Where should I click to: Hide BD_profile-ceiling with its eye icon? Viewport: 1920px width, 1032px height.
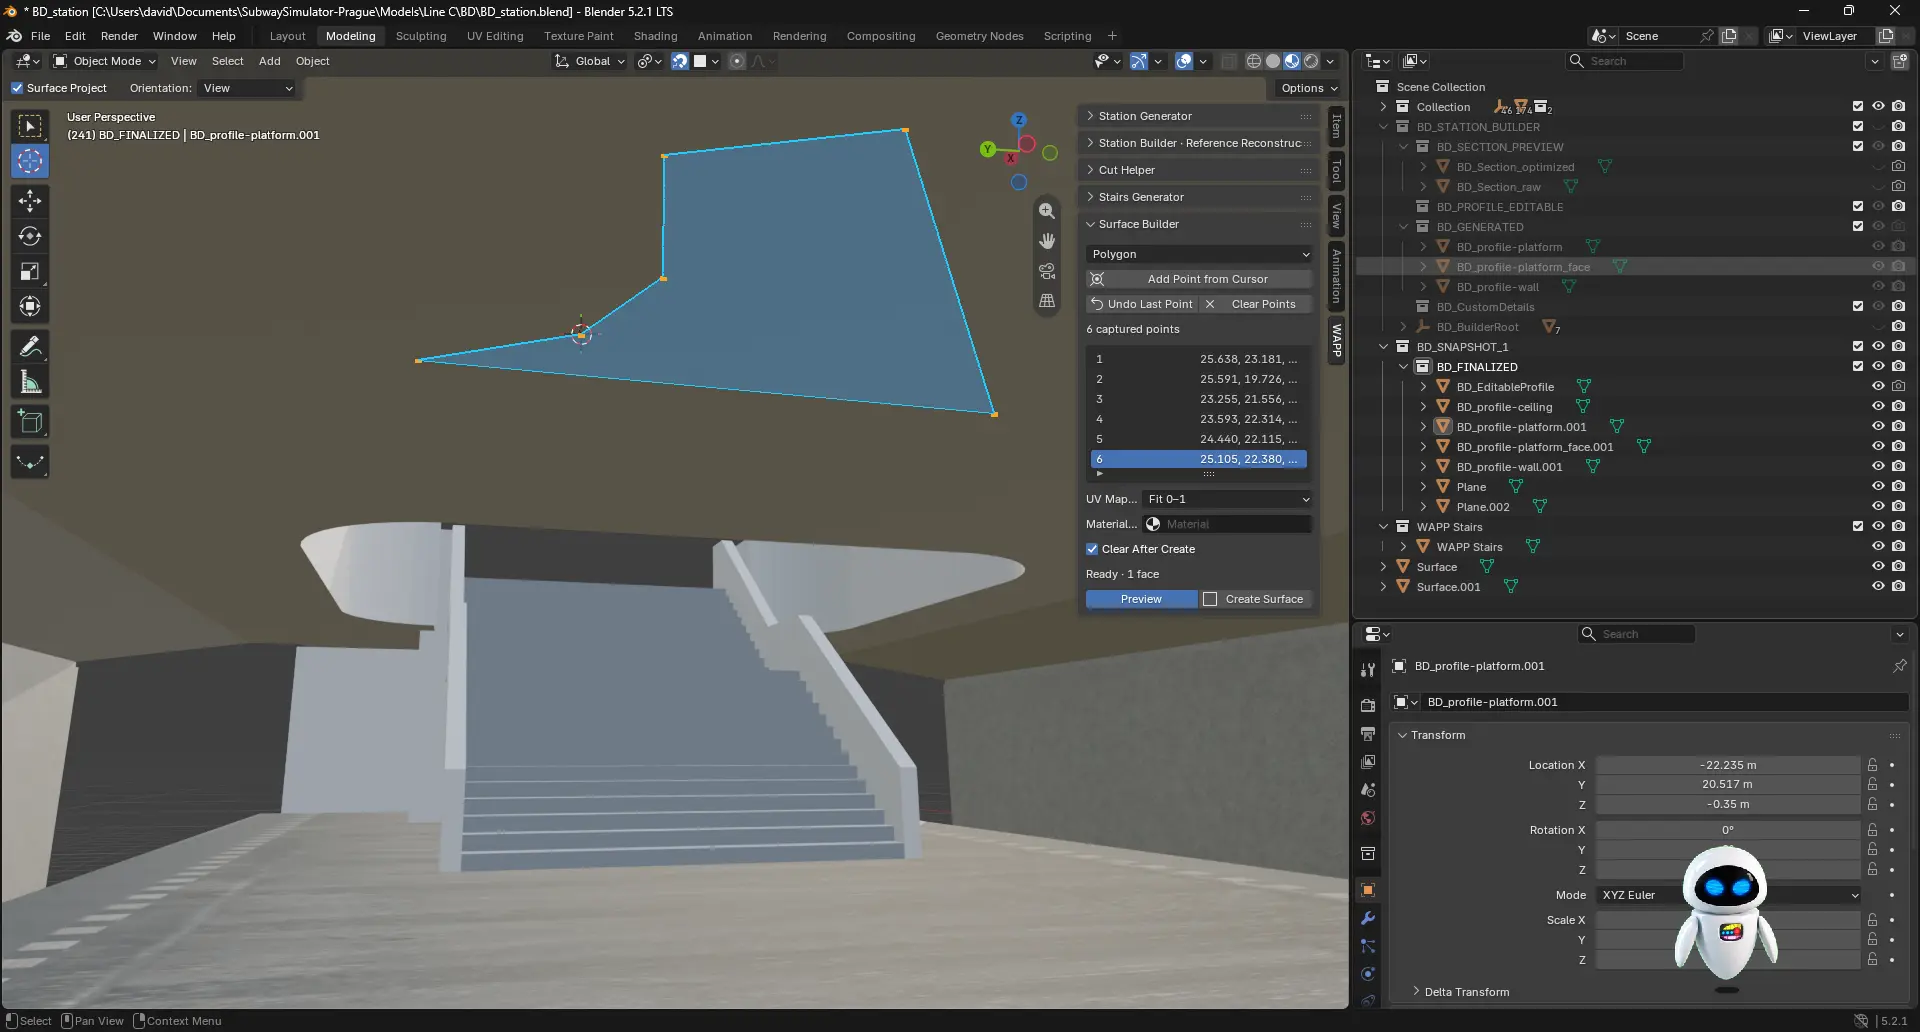[x=1878, y=407]
